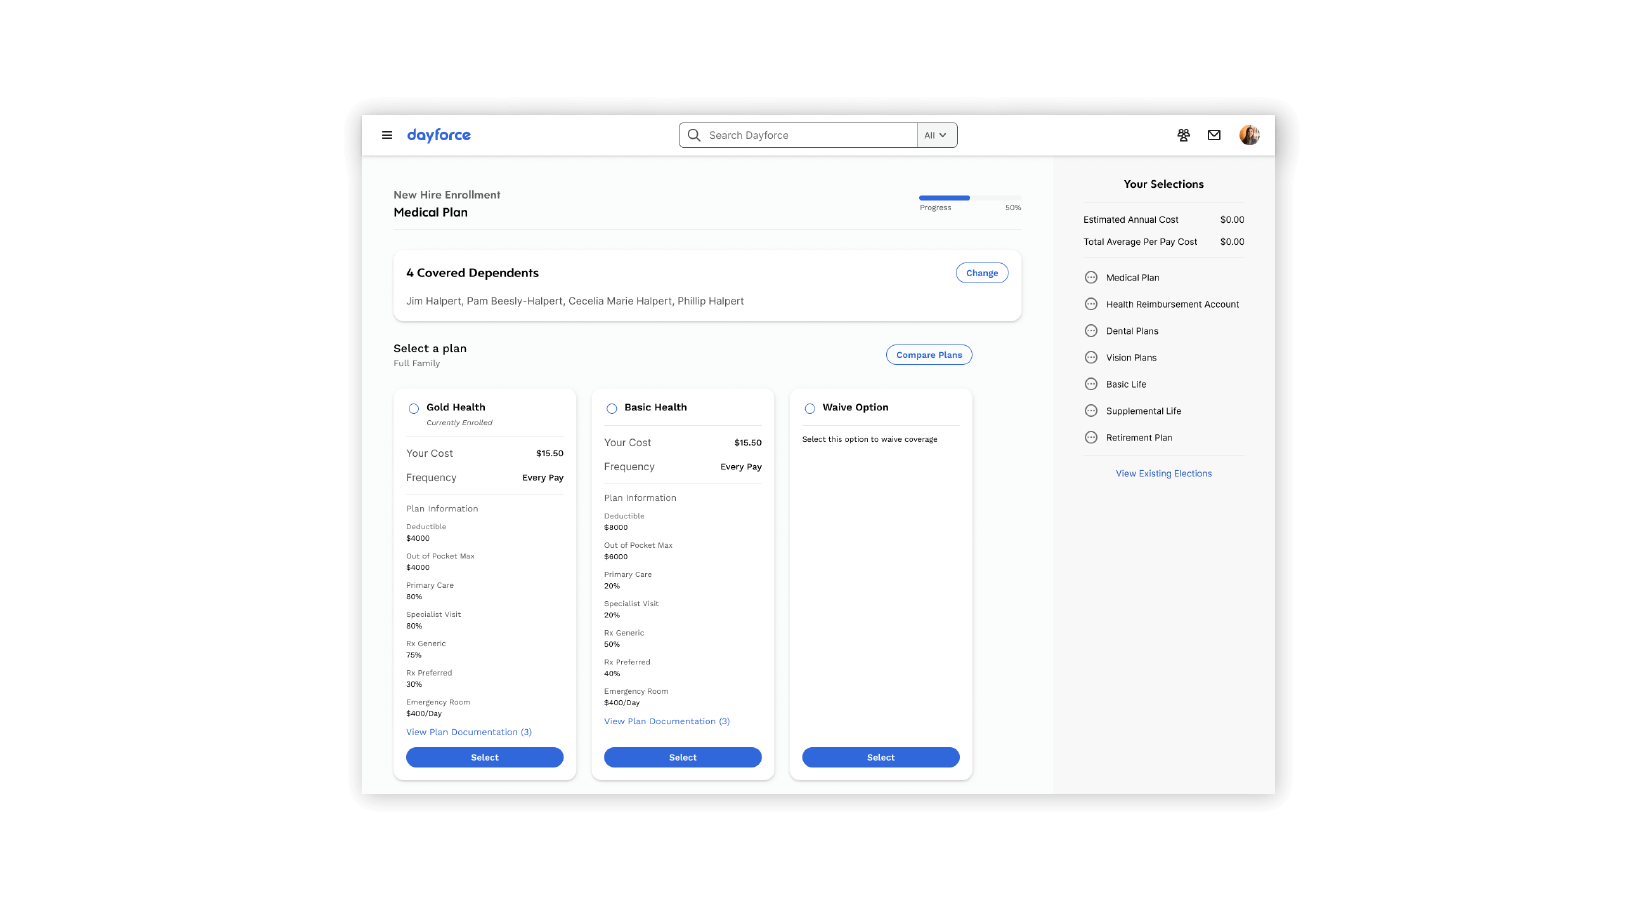This screenshot has width=1640, height=923.
Task: Click the Retirement Plan status icon
Action: (x=1090, y=437)
